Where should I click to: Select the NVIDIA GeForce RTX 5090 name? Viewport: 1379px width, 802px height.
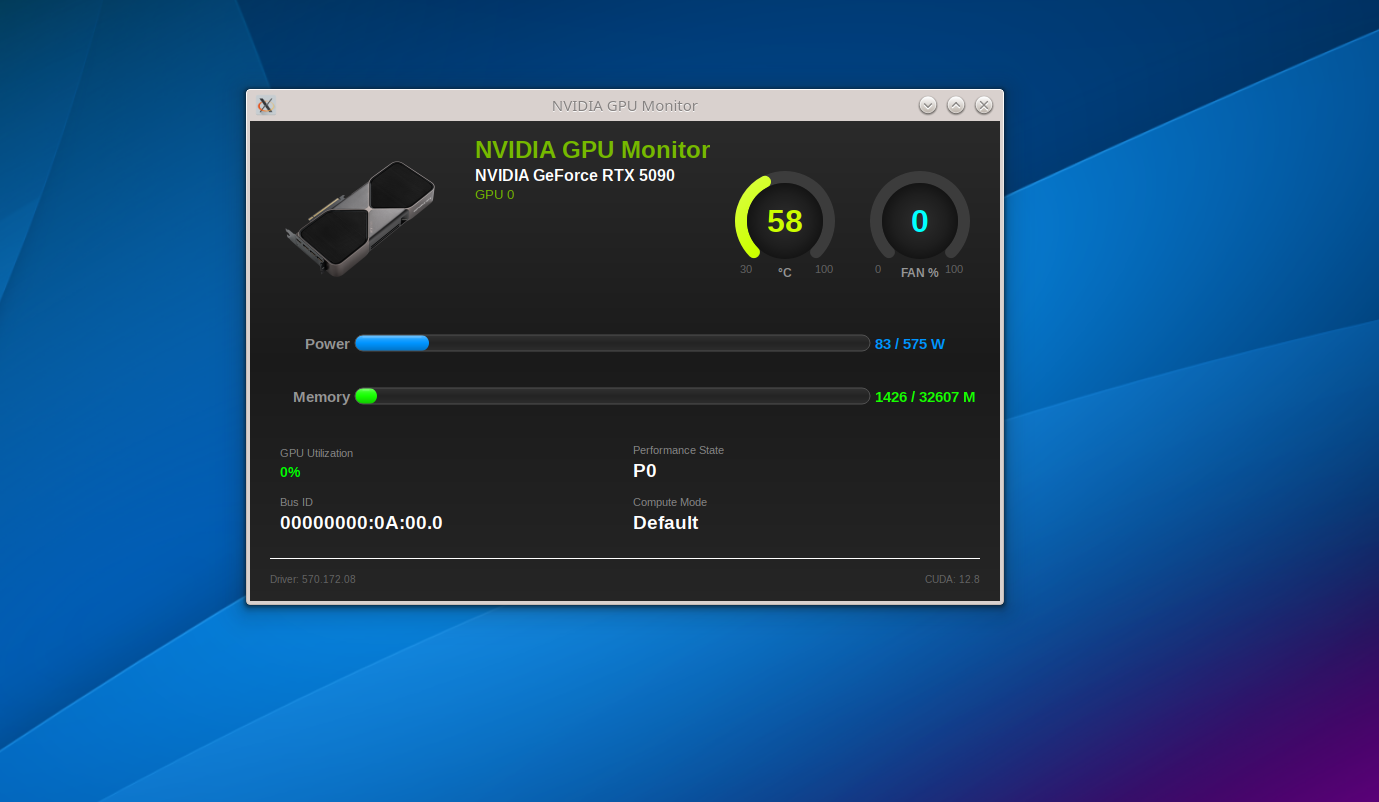575,176
